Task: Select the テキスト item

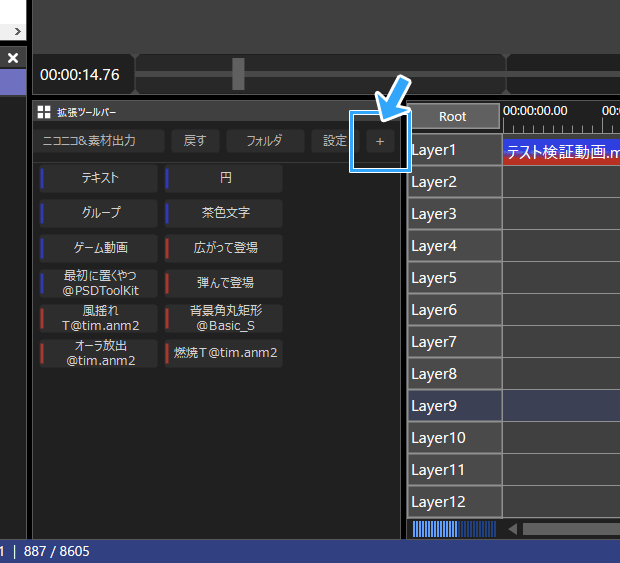Action: (x=99, y=178)
